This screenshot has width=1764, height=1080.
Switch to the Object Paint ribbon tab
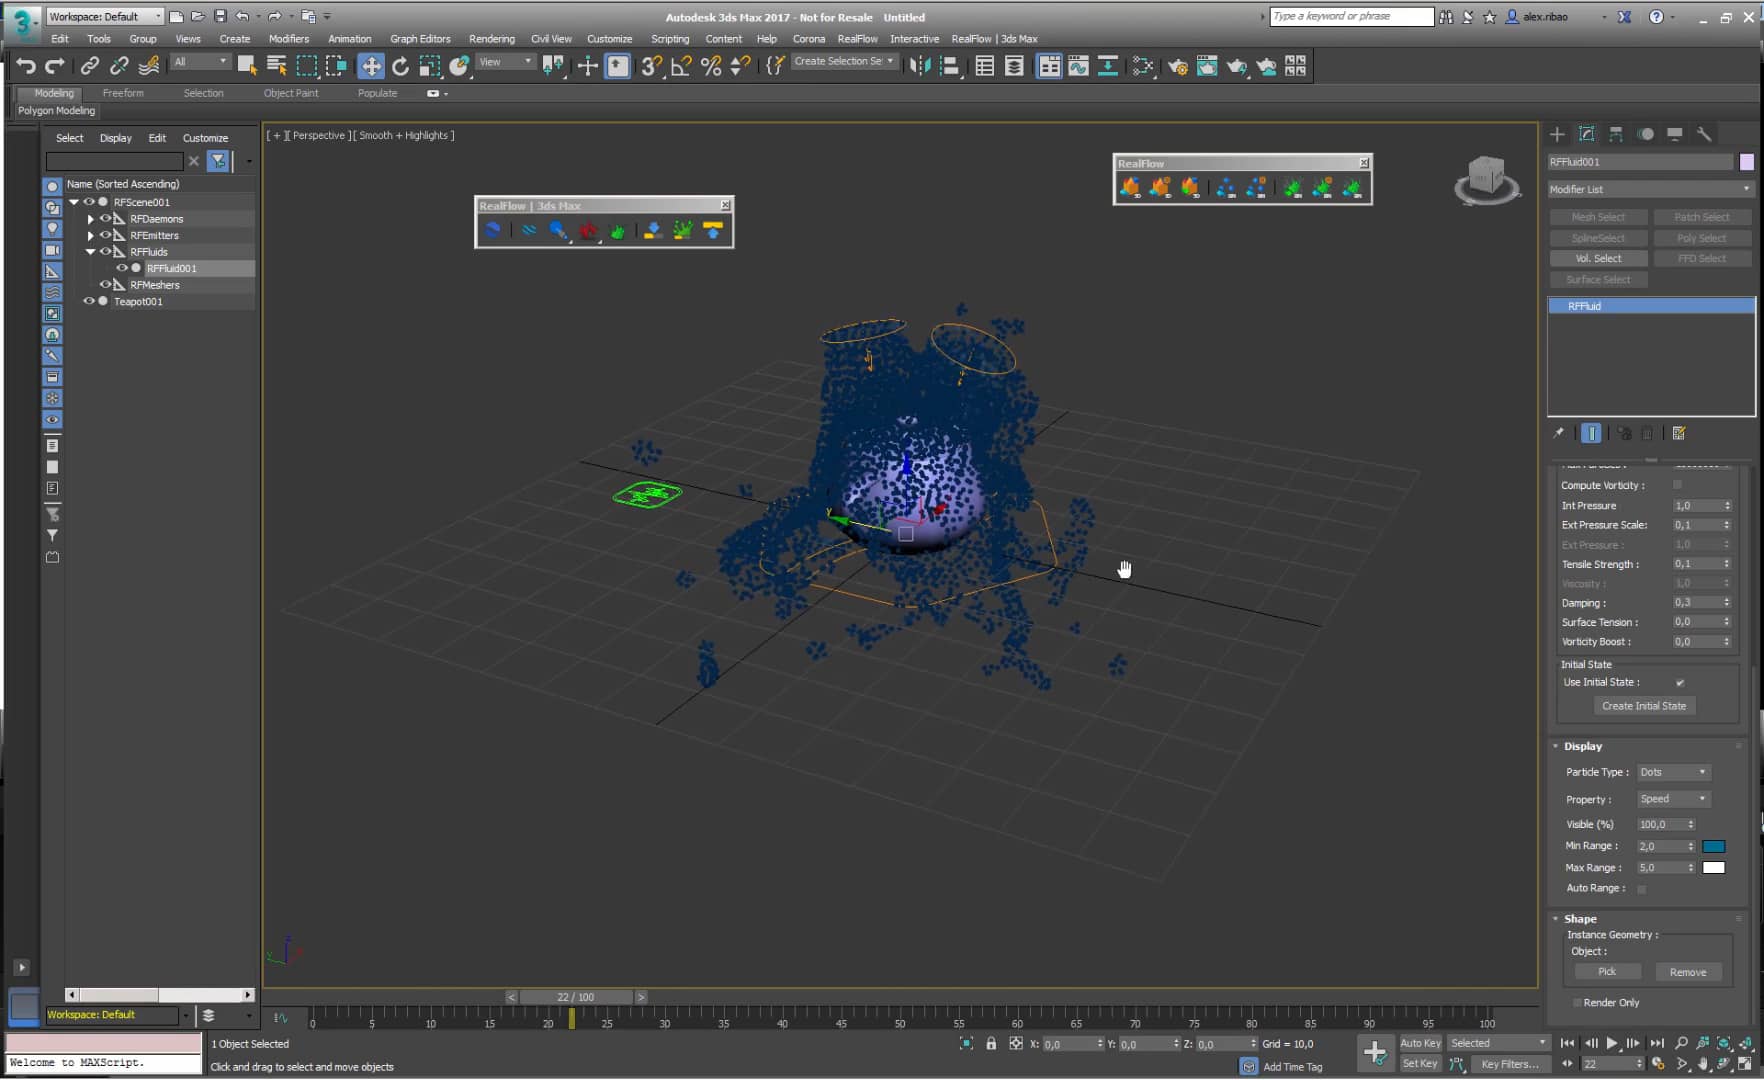point(291,93)
